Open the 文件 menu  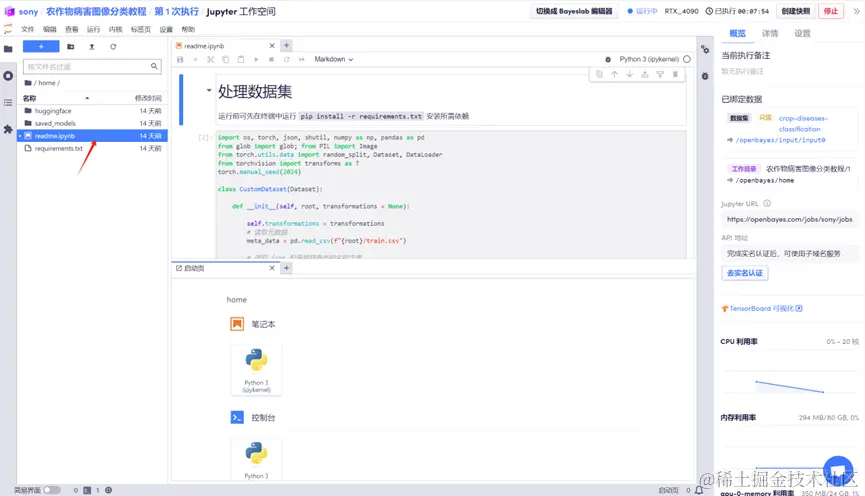point(28,29)
